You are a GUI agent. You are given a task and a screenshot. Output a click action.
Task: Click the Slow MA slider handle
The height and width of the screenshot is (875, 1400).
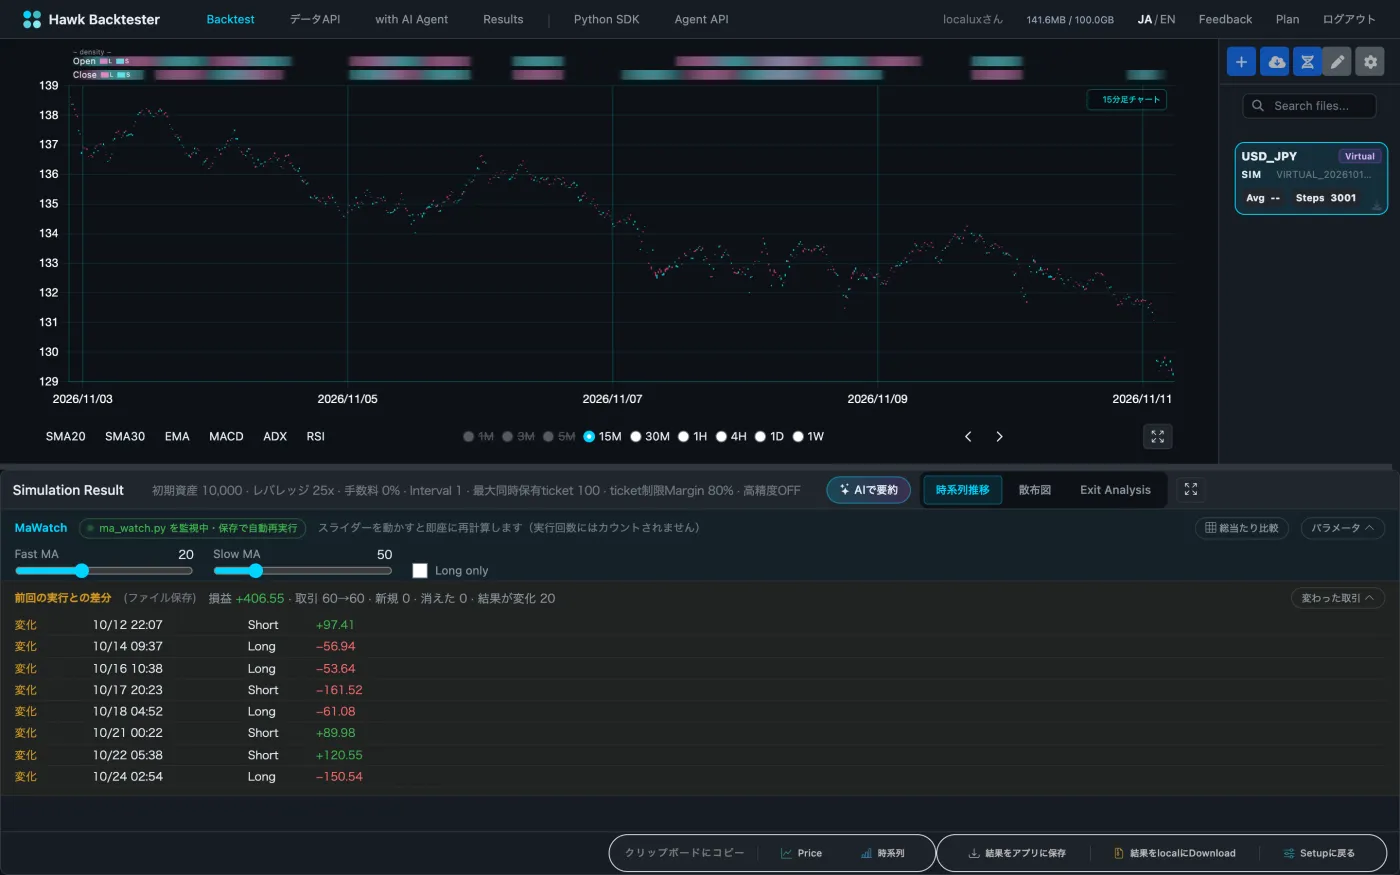tap(255, 571)
